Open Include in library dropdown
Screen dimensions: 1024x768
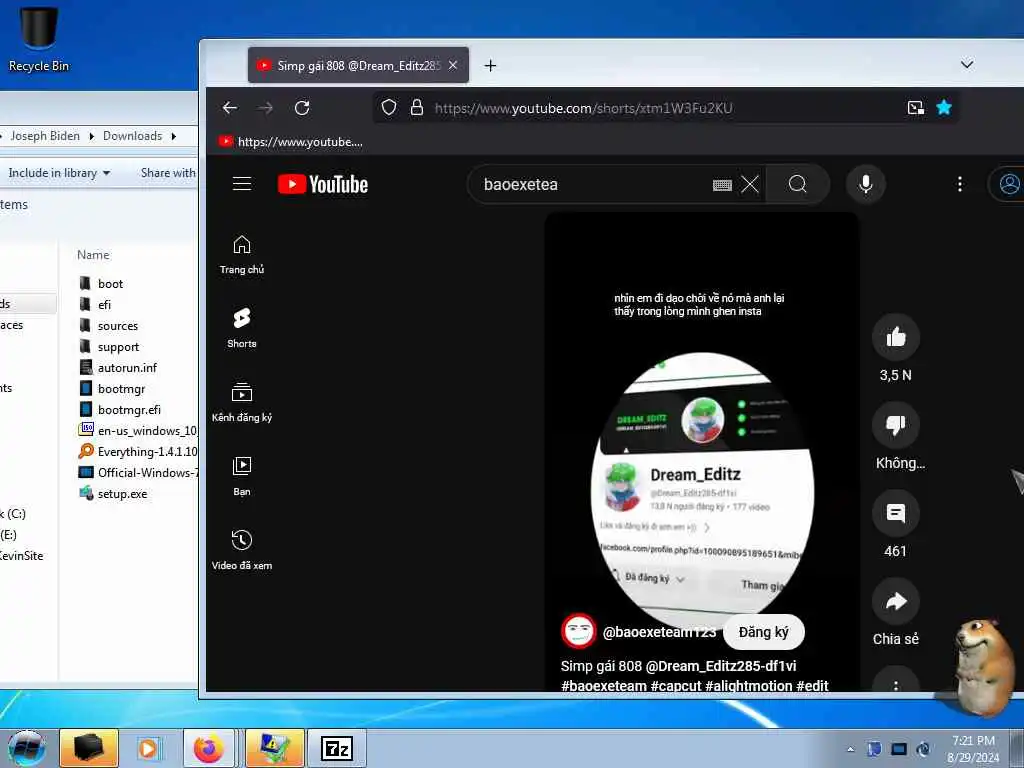coord(59,173)
